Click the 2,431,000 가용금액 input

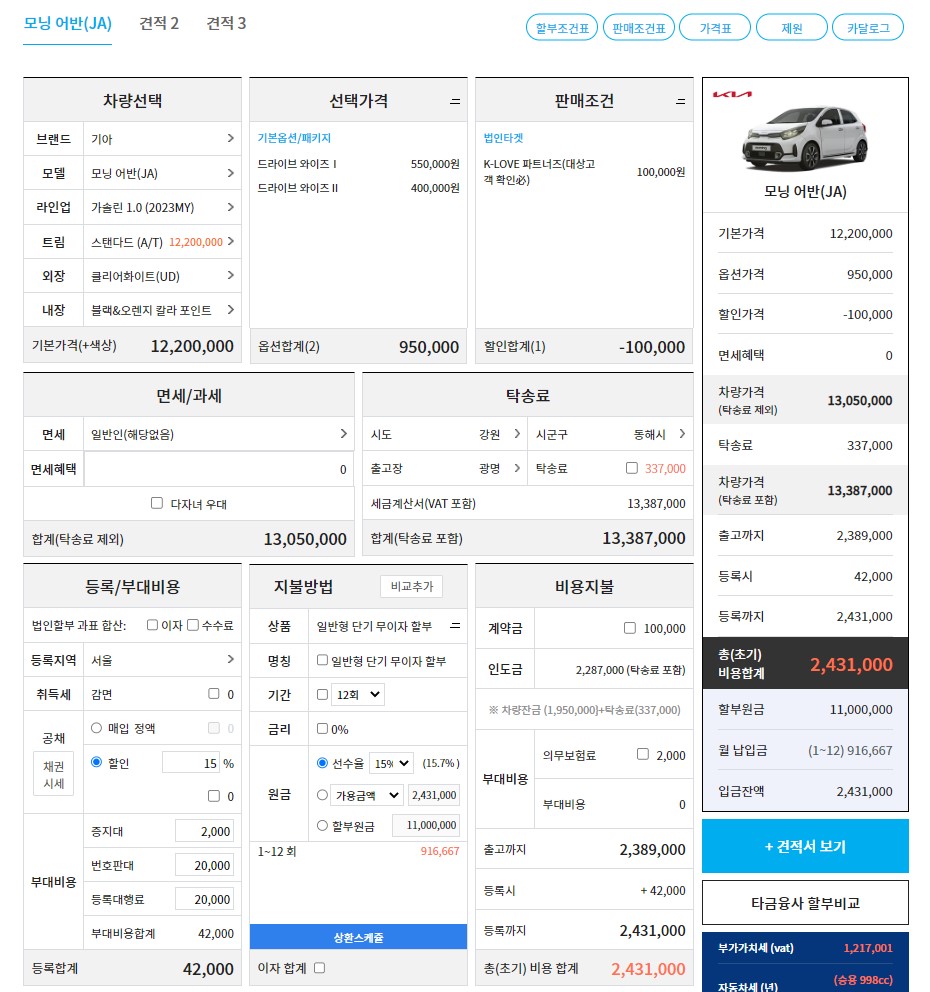433,795
